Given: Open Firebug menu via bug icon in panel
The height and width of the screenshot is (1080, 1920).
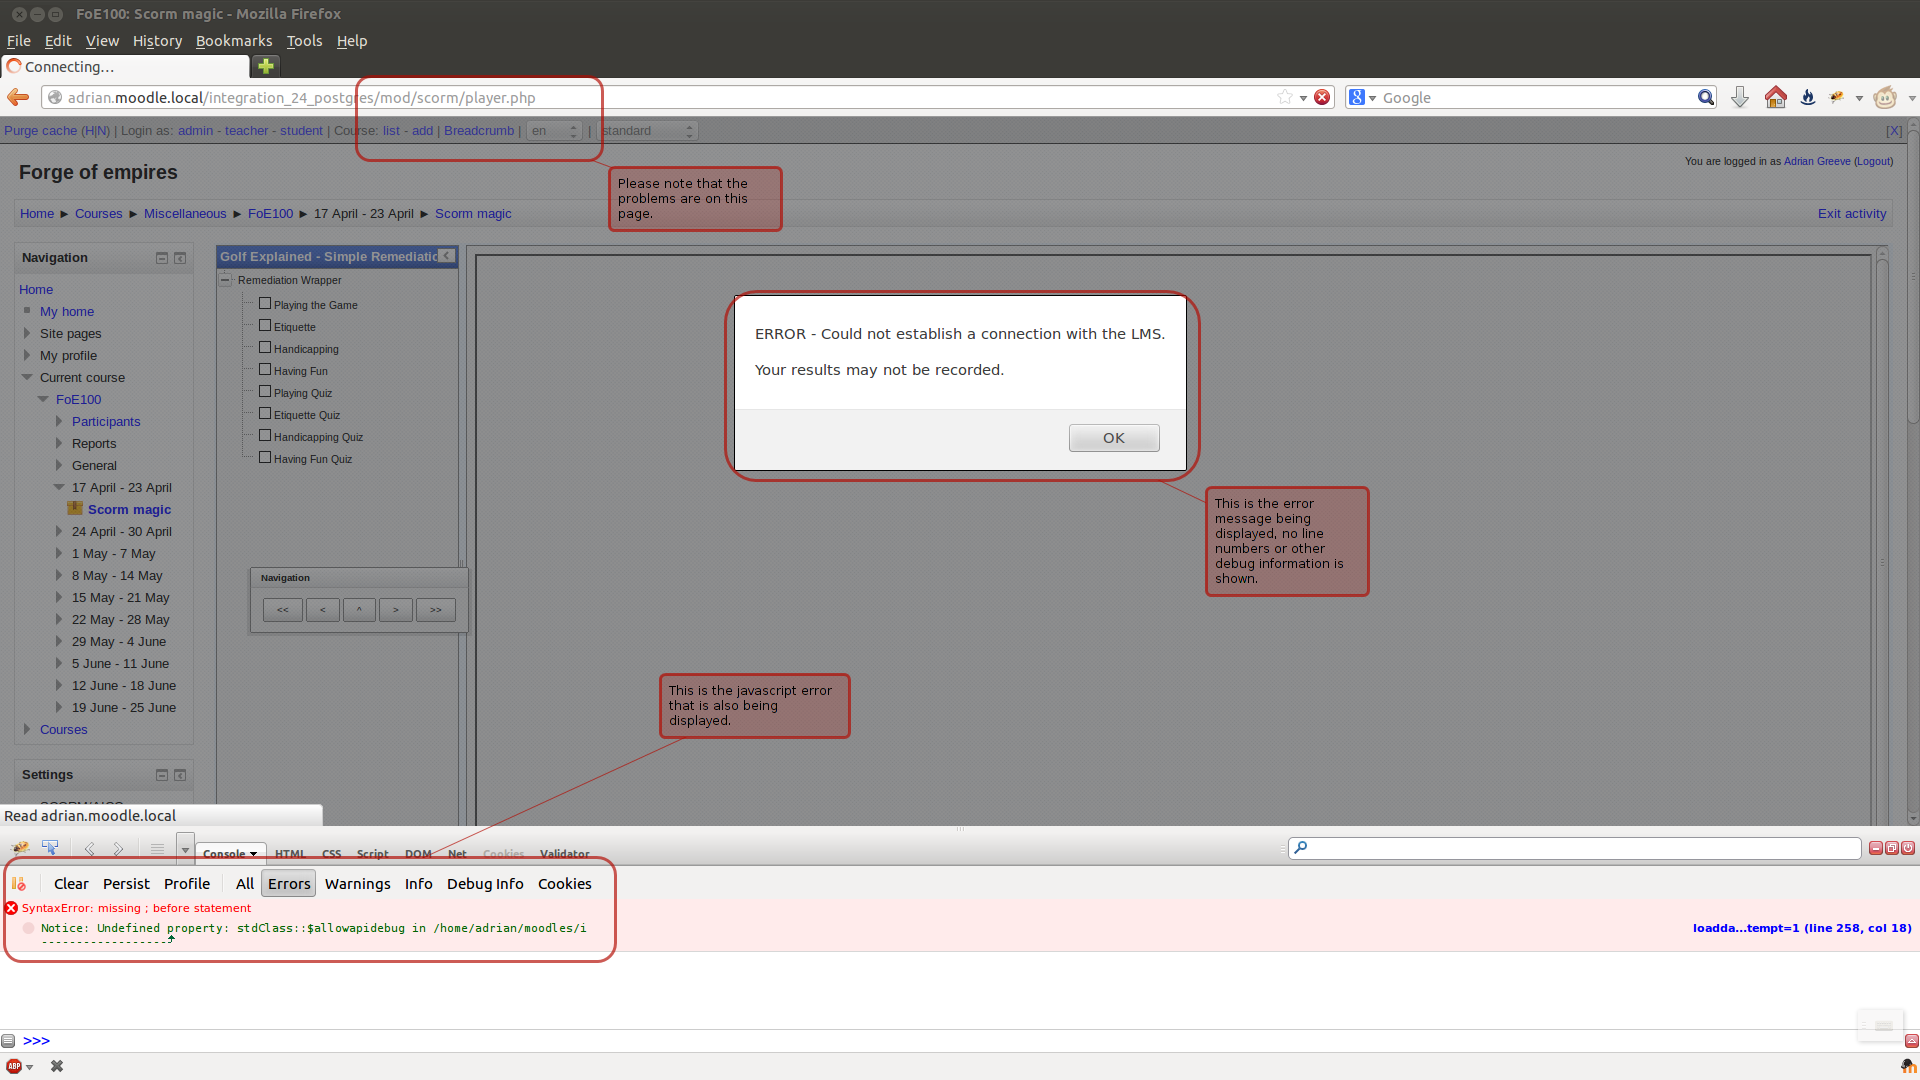Looking at the screenshot, I should coord(20,848).
